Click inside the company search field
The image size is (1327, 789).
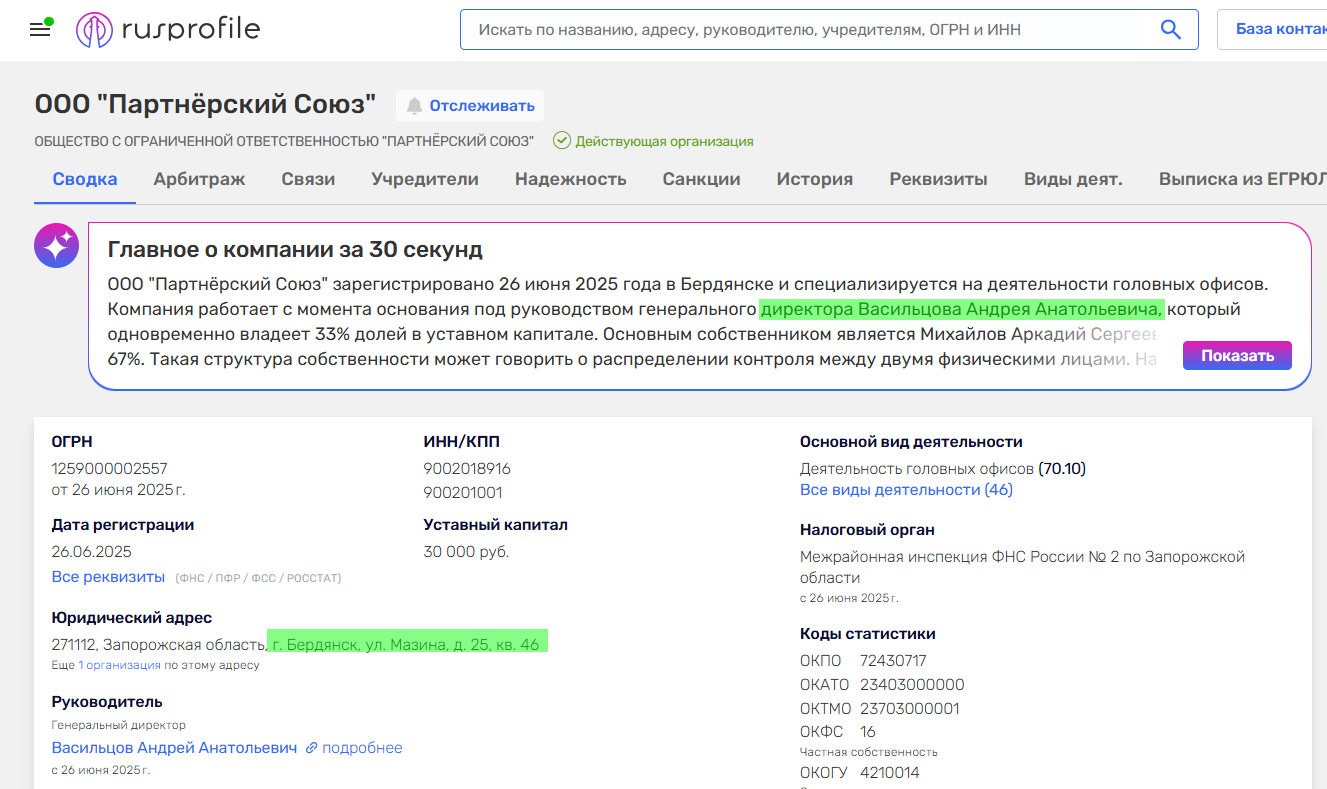pyautogui.click(x=800, y=29)
